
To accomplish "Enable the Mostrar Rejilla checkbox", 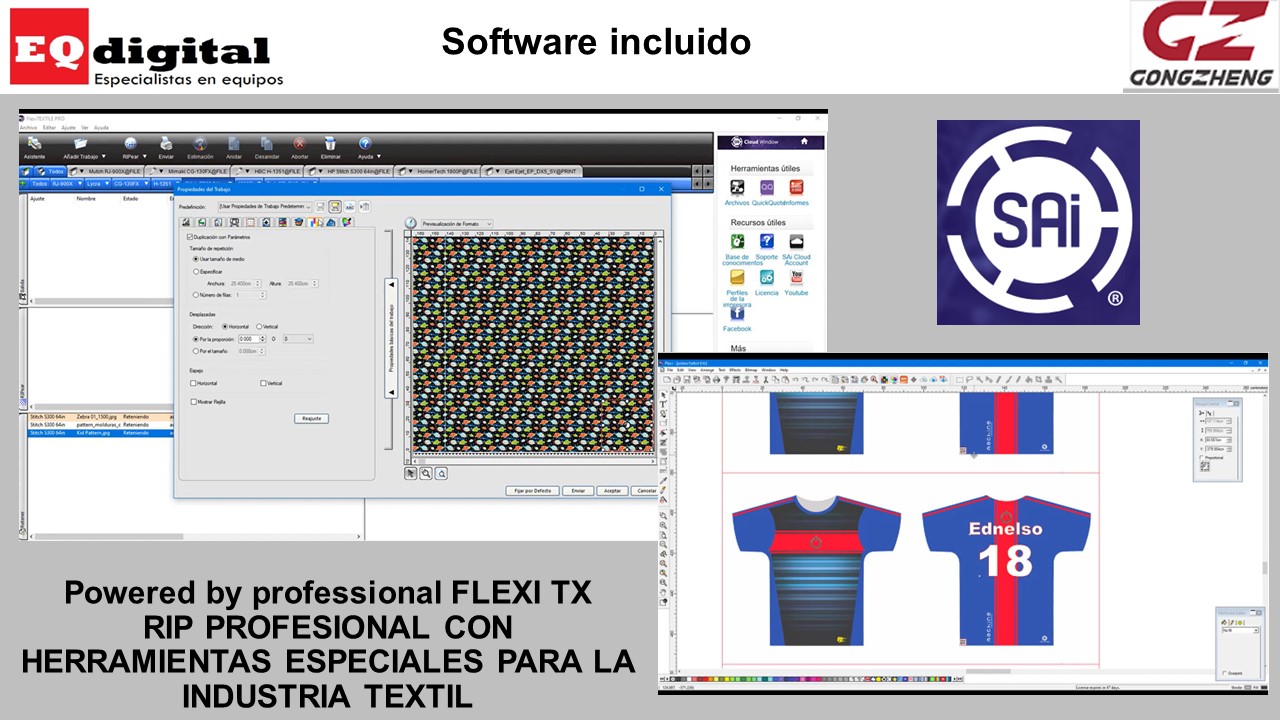I will pos(193,402).
